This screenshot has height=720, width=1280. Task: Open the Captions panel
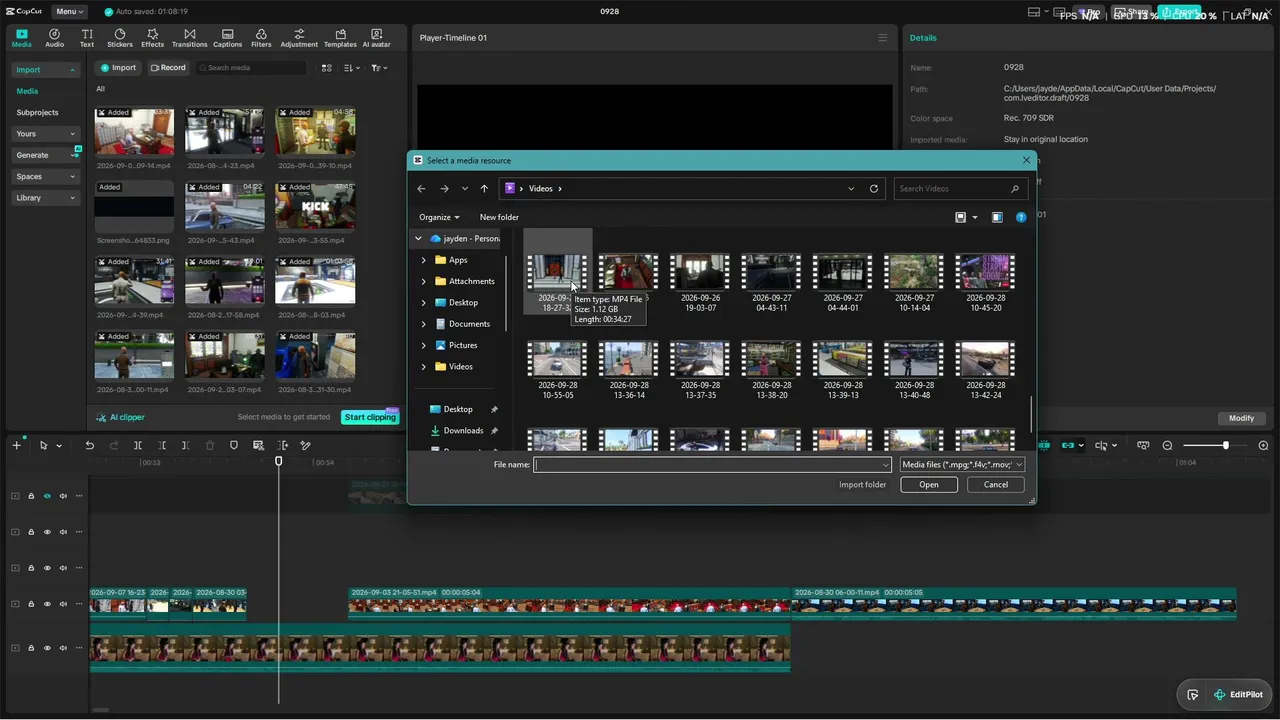227,38
